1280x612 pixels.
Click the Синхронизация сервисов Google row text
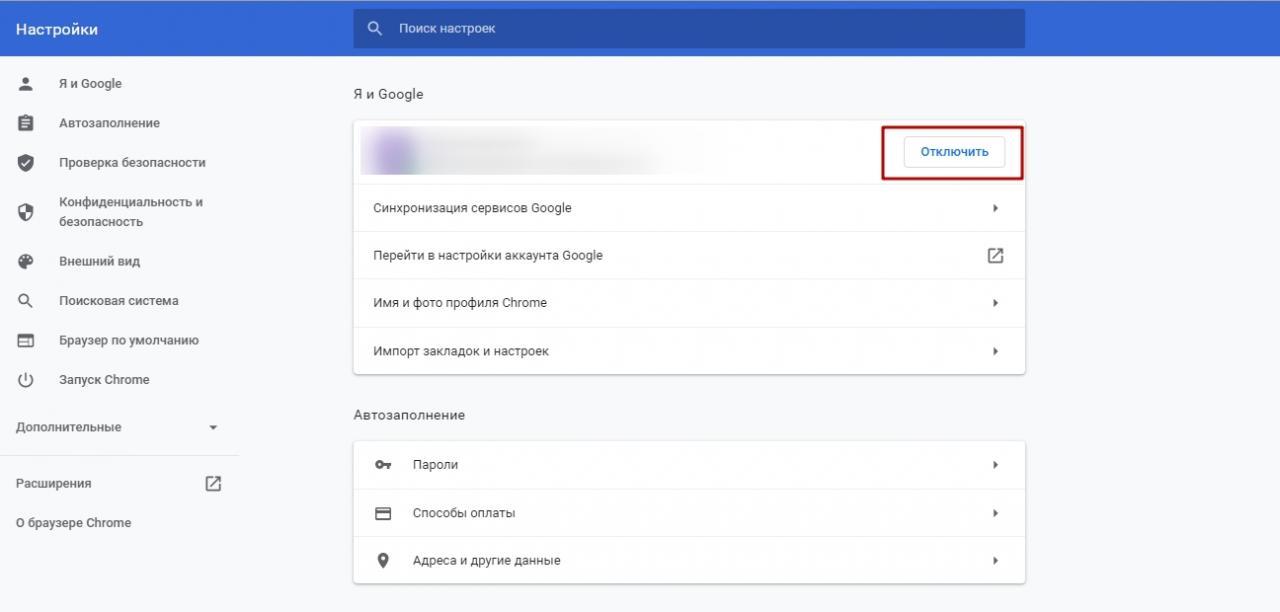(472, 208)
